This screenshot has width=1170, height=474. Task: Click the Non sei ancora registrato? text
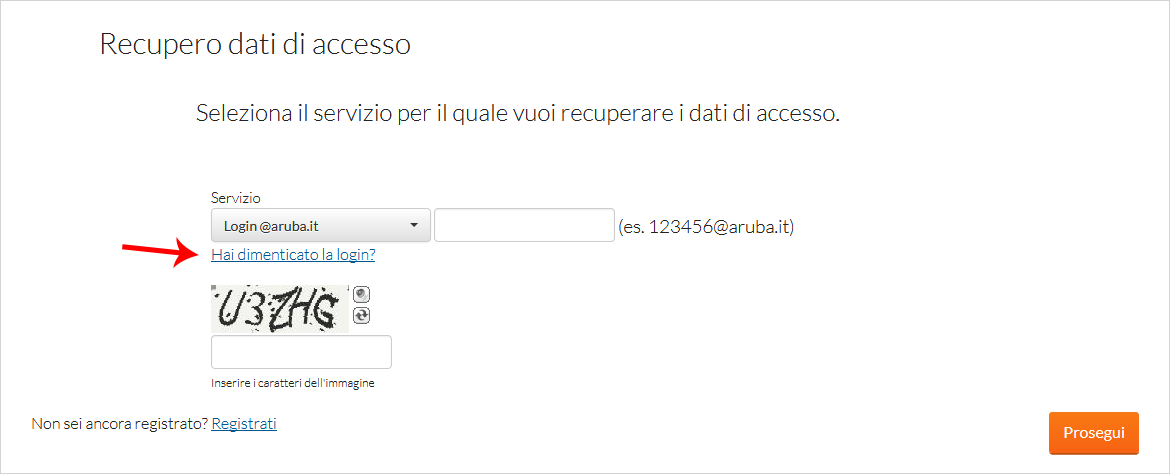coord(119,424)
